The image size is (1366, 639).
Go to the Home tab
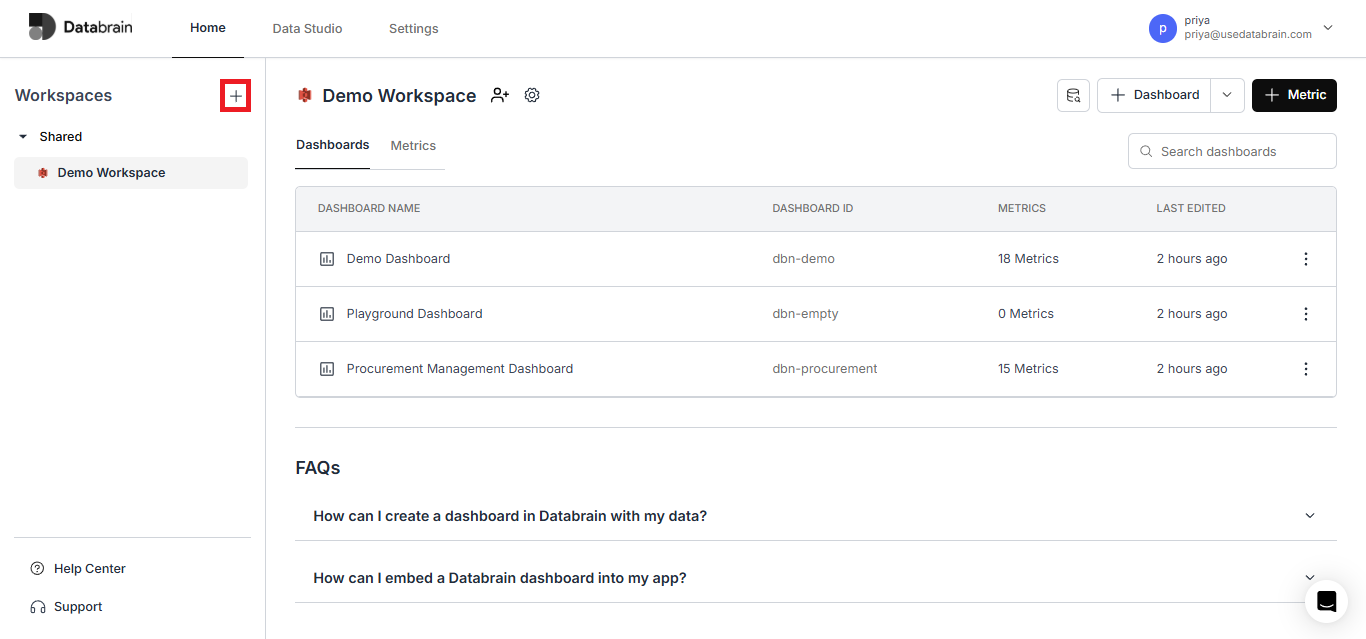tap(208, 28)
